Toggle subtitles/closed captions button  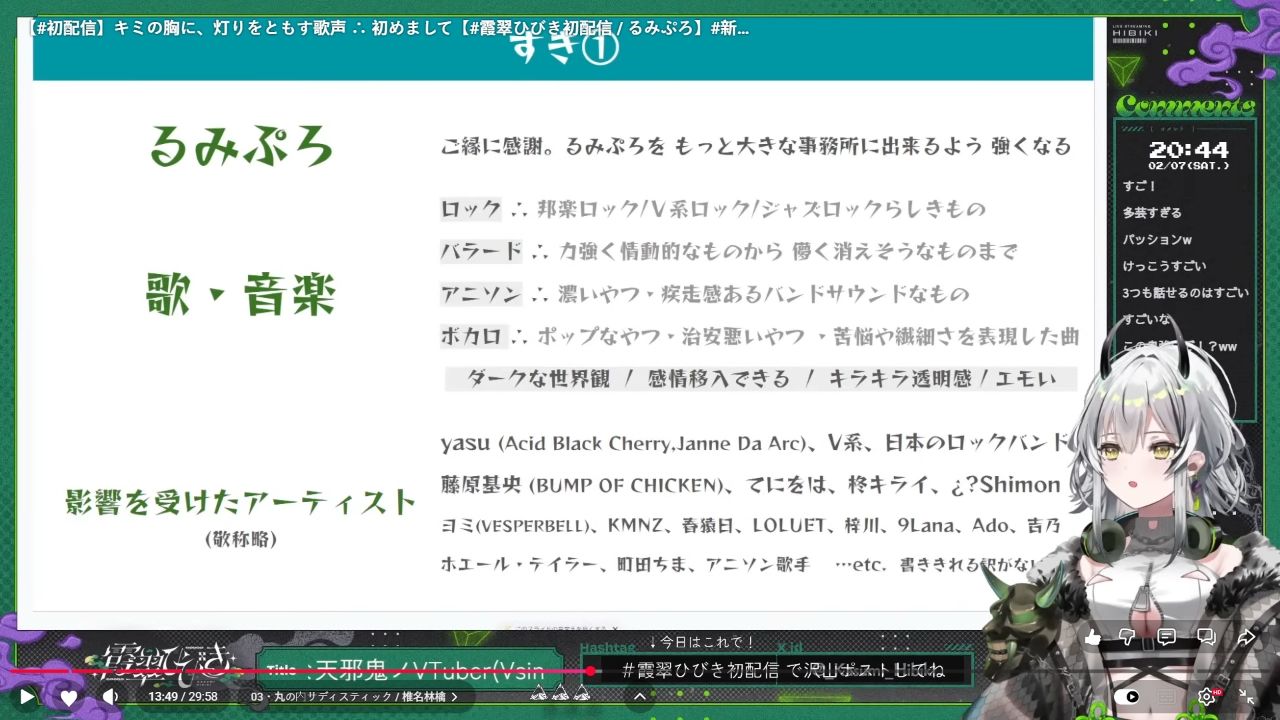1168,697
